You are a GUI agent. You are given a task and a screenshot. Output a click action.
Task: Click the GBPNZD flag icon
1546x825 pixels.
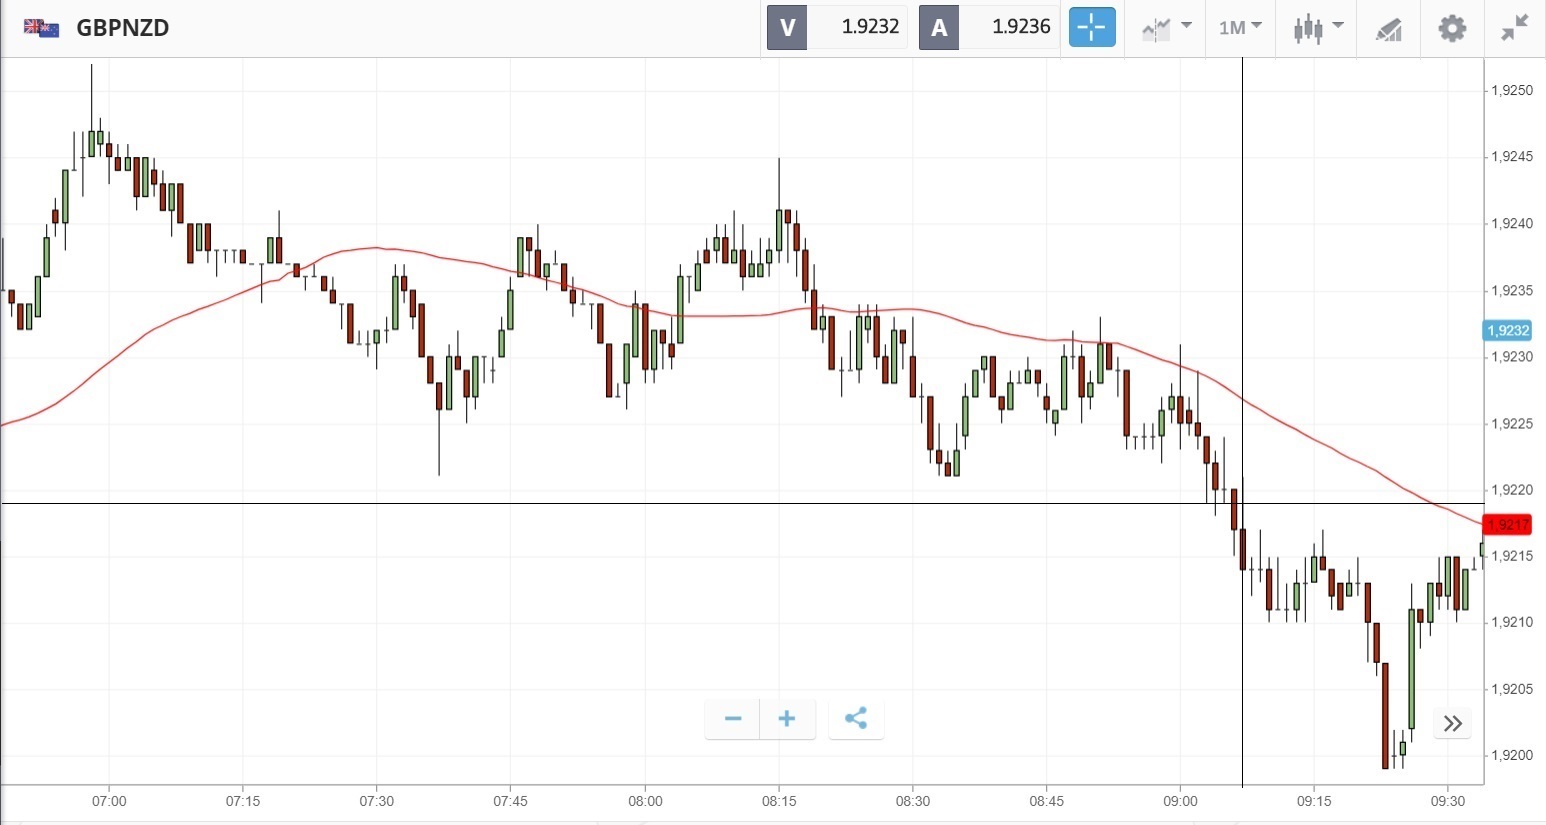click(x=41, y=28)
